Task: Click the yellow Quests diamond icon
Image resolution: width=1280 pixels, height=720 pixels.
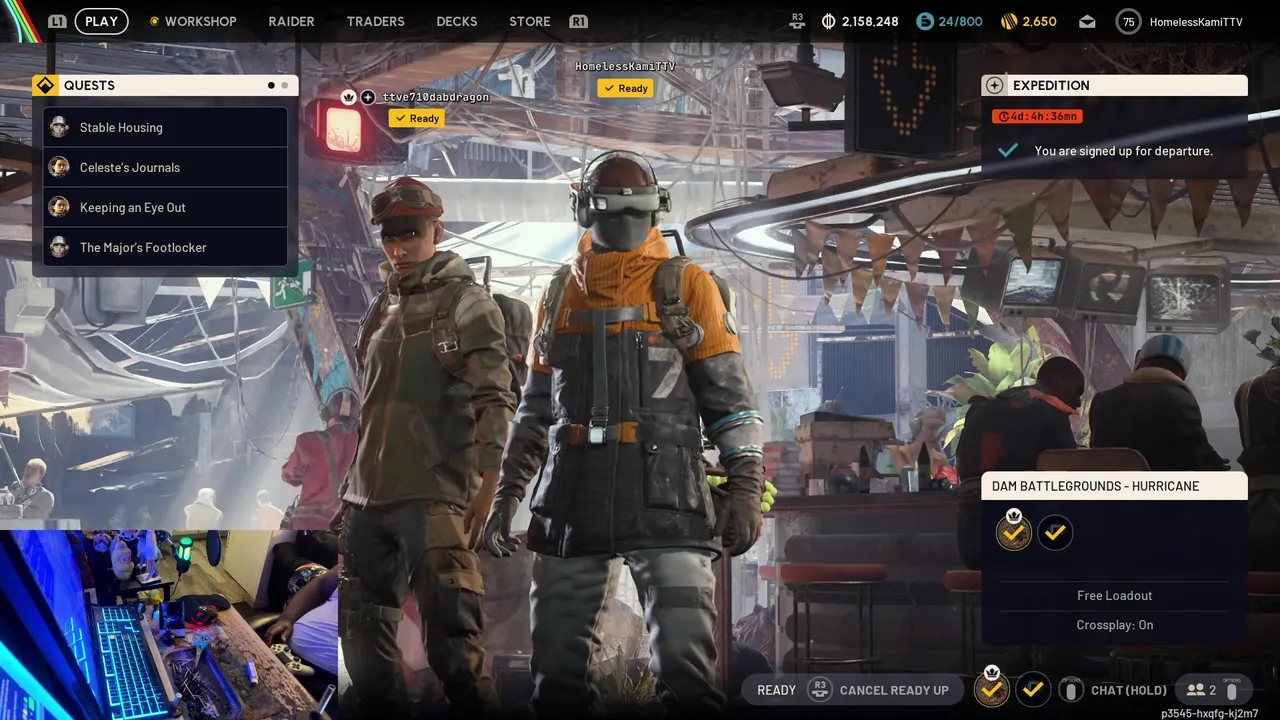Action: click(45, 85)
